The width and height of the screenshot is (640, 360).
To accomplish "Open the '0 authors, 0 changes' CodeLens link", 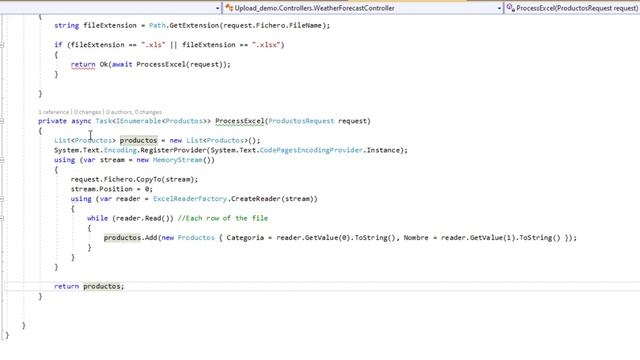I will click(x=134, y=112).
